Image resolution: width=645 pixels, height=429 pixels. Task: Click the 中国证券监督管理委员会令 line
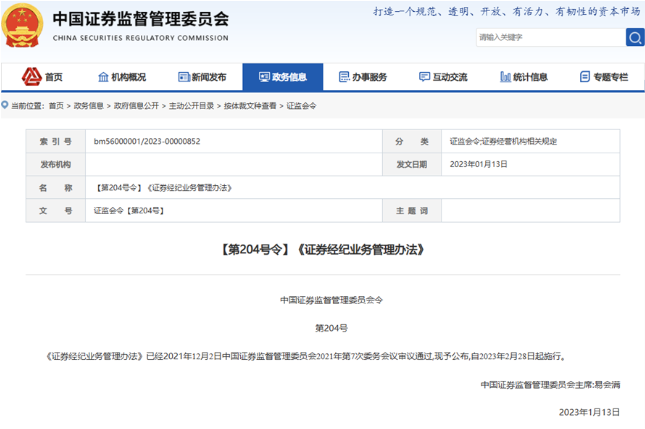[332, 300]
